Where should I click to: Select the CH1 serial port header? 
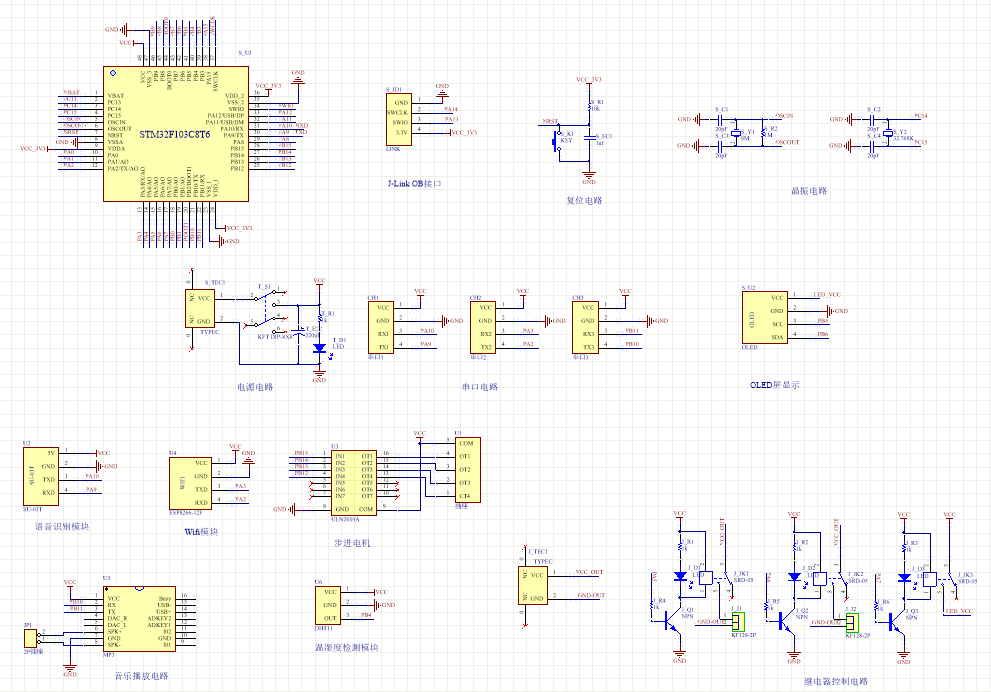(x=381, y=327)
